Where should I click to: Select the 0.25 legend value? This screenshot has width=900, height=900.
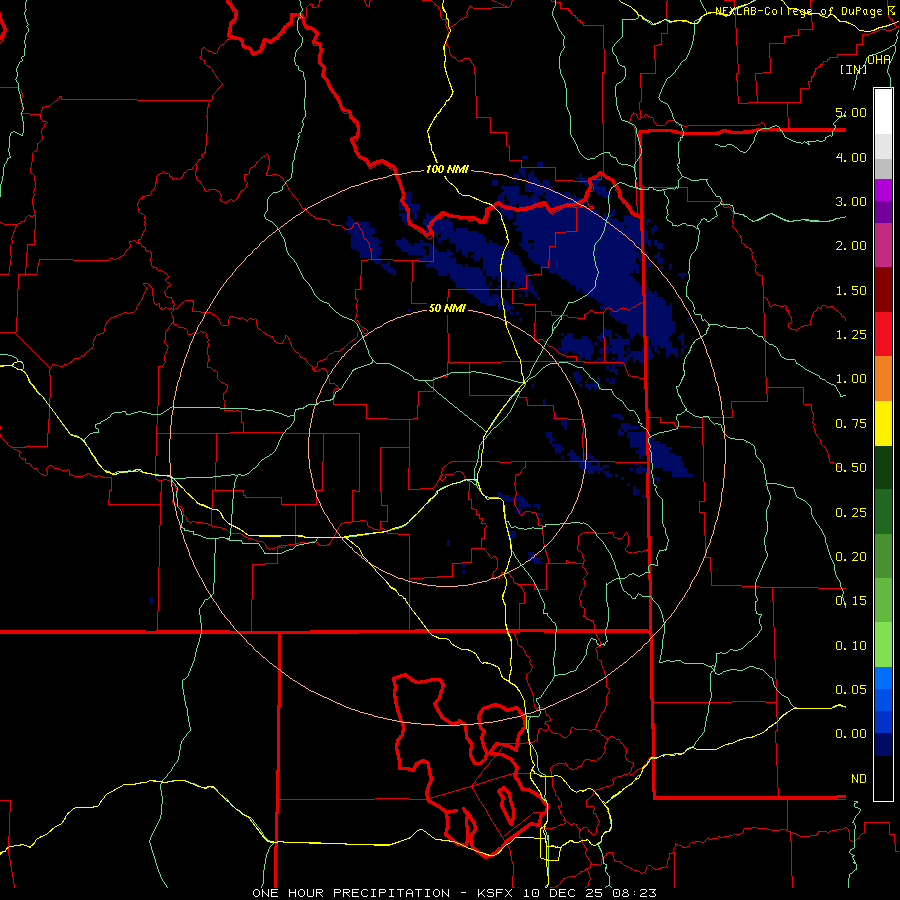851,513
